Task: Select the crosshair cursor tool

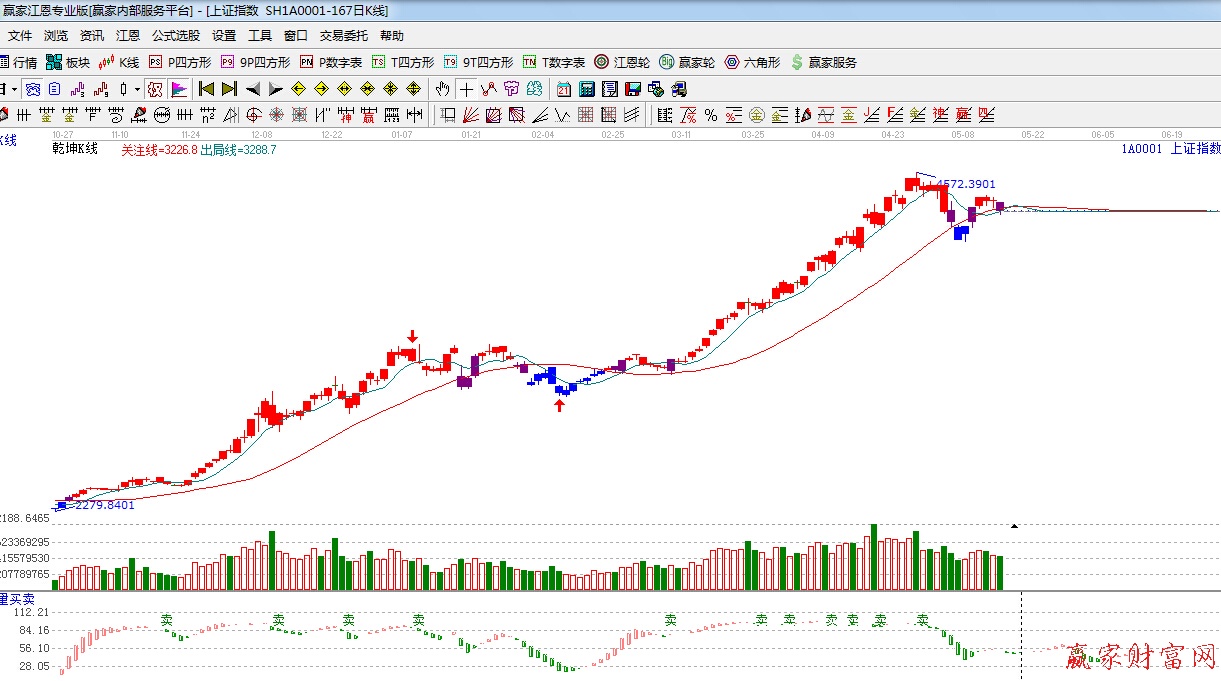Action: [466, 89]
